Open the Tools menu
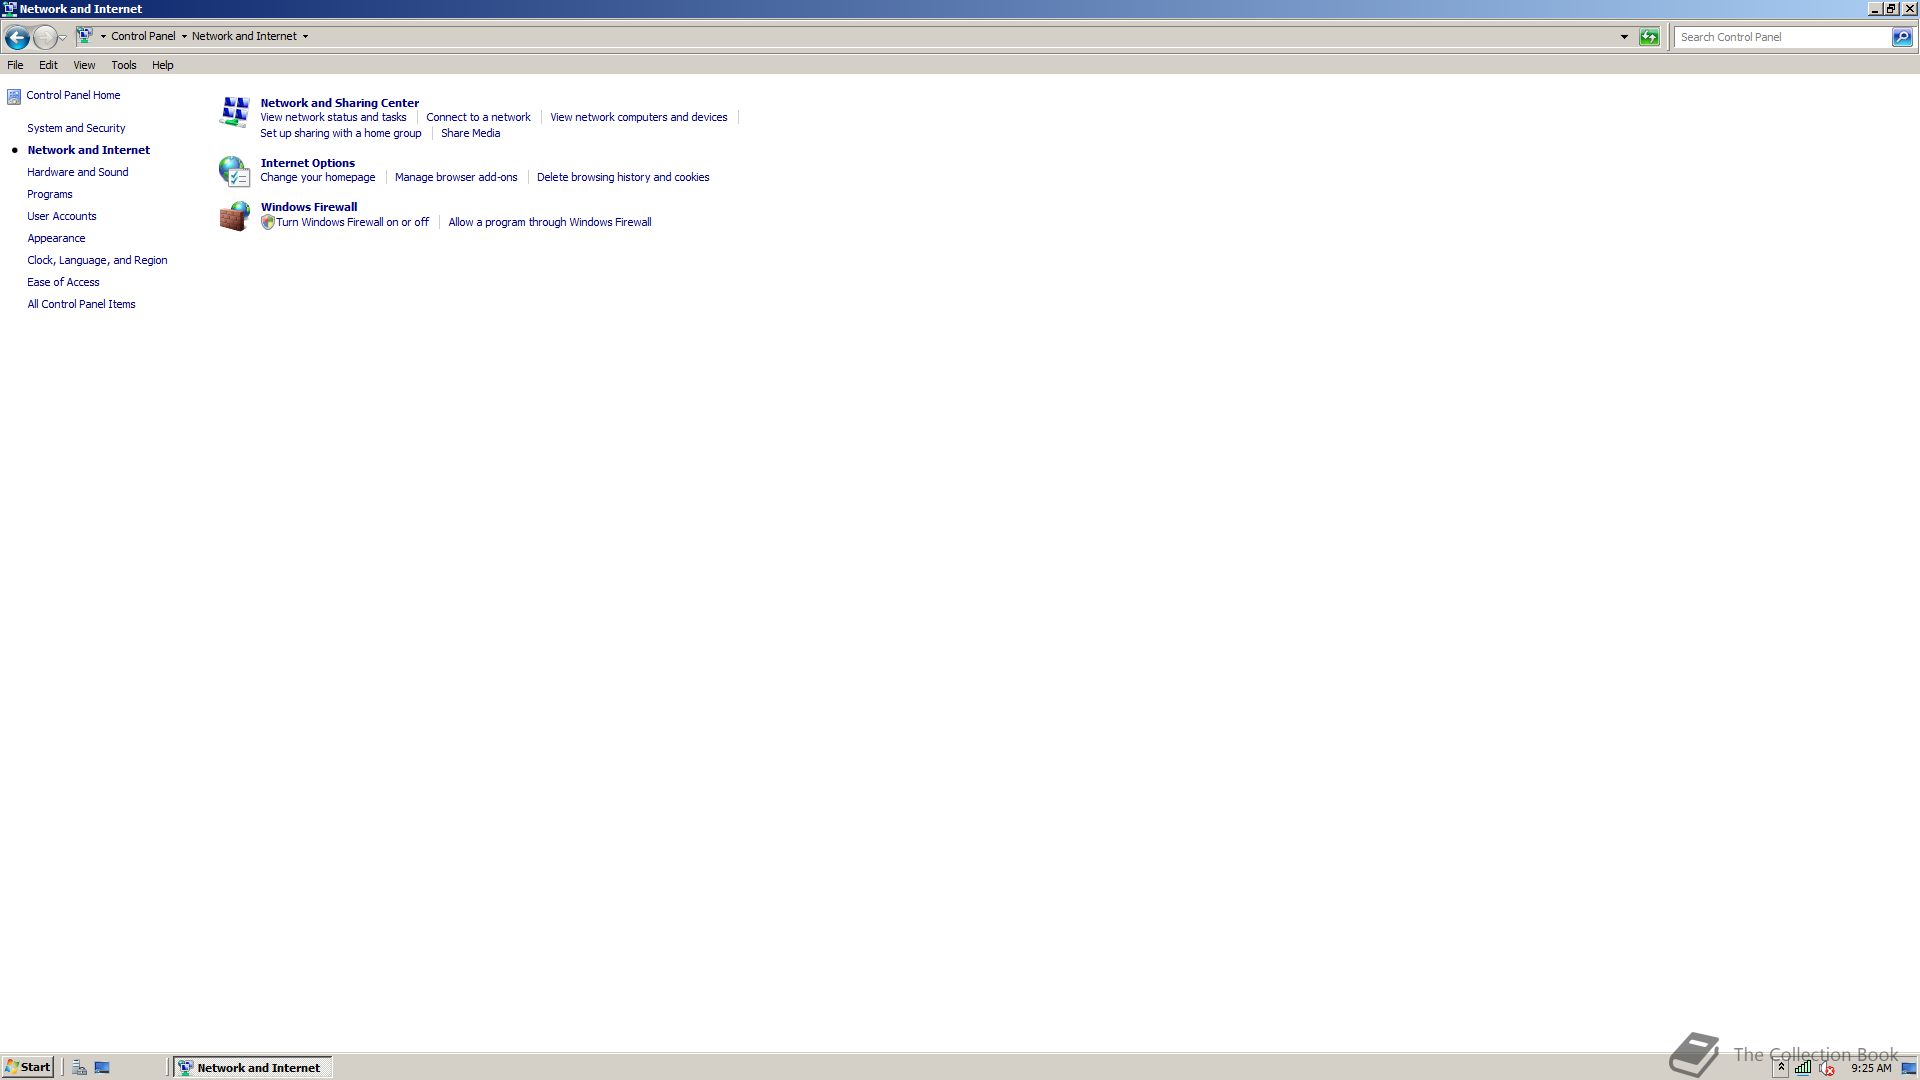This screenshot has height=1080, width=1920. tap(124, 65)
